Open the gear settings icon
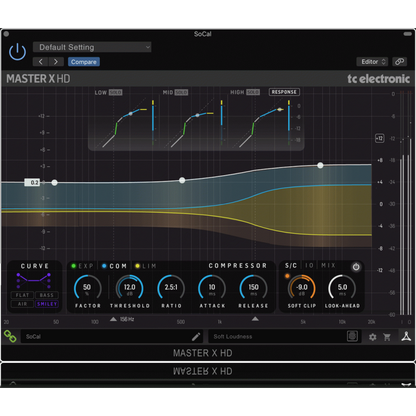The width and height of the screenshot is (416, 416). pyautogui.click(x=373, y=337)
